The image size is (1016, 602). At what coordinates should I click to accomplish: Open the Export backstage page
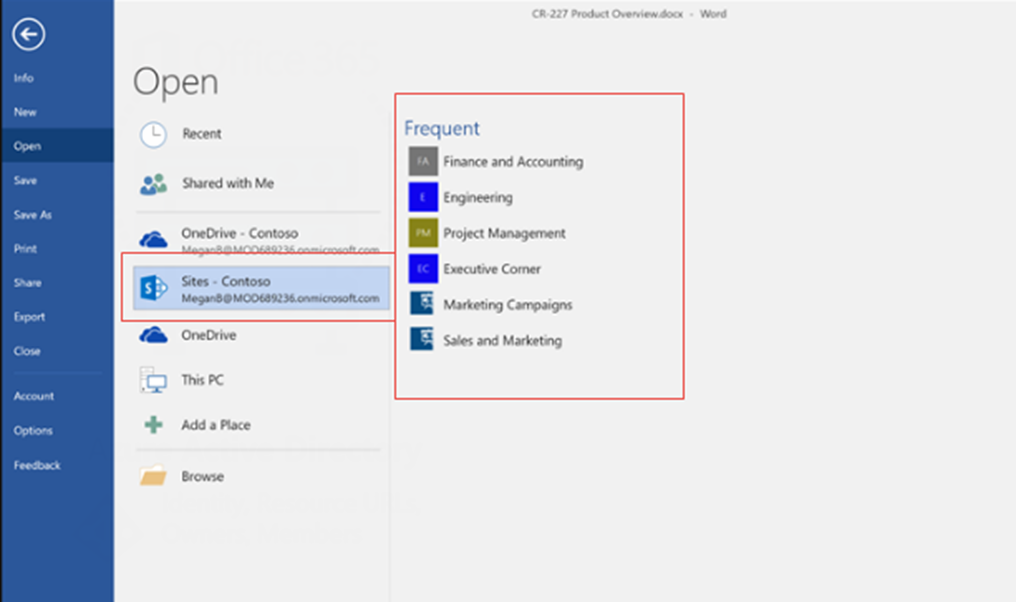tap(29, 317)
